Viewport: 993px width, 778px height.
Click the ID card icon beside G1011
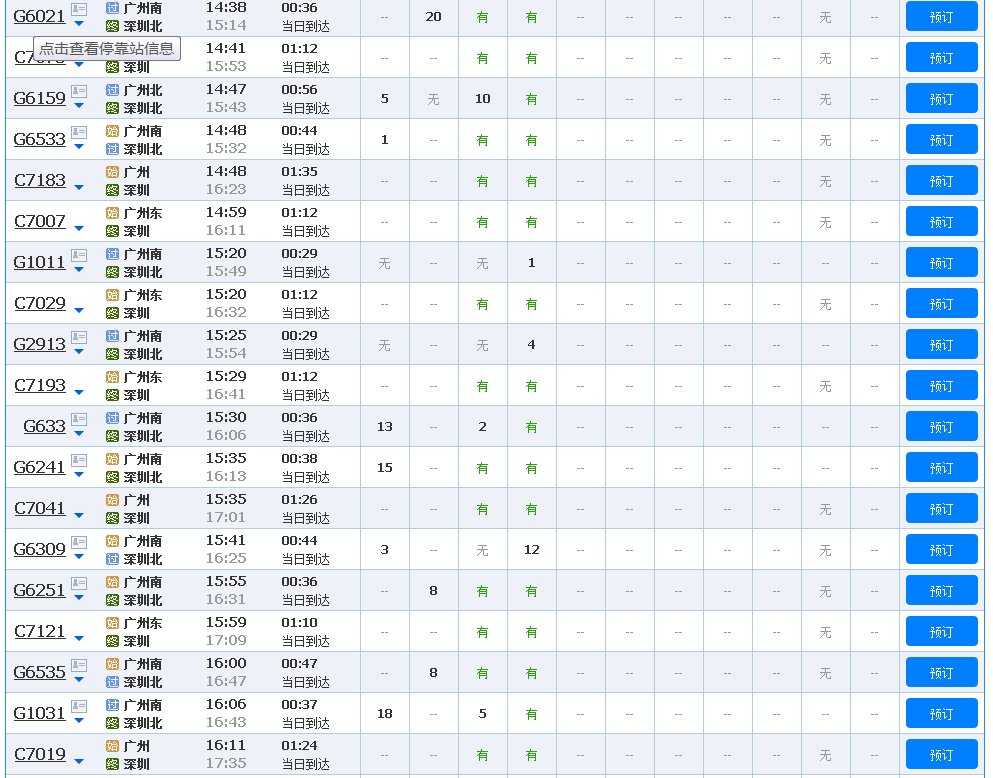79,255
